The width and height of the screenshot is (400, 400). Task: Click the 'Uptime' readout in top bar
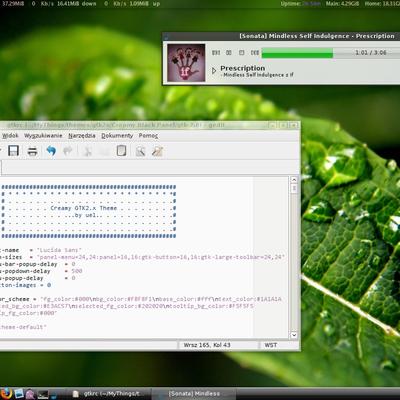click(301, 4)
